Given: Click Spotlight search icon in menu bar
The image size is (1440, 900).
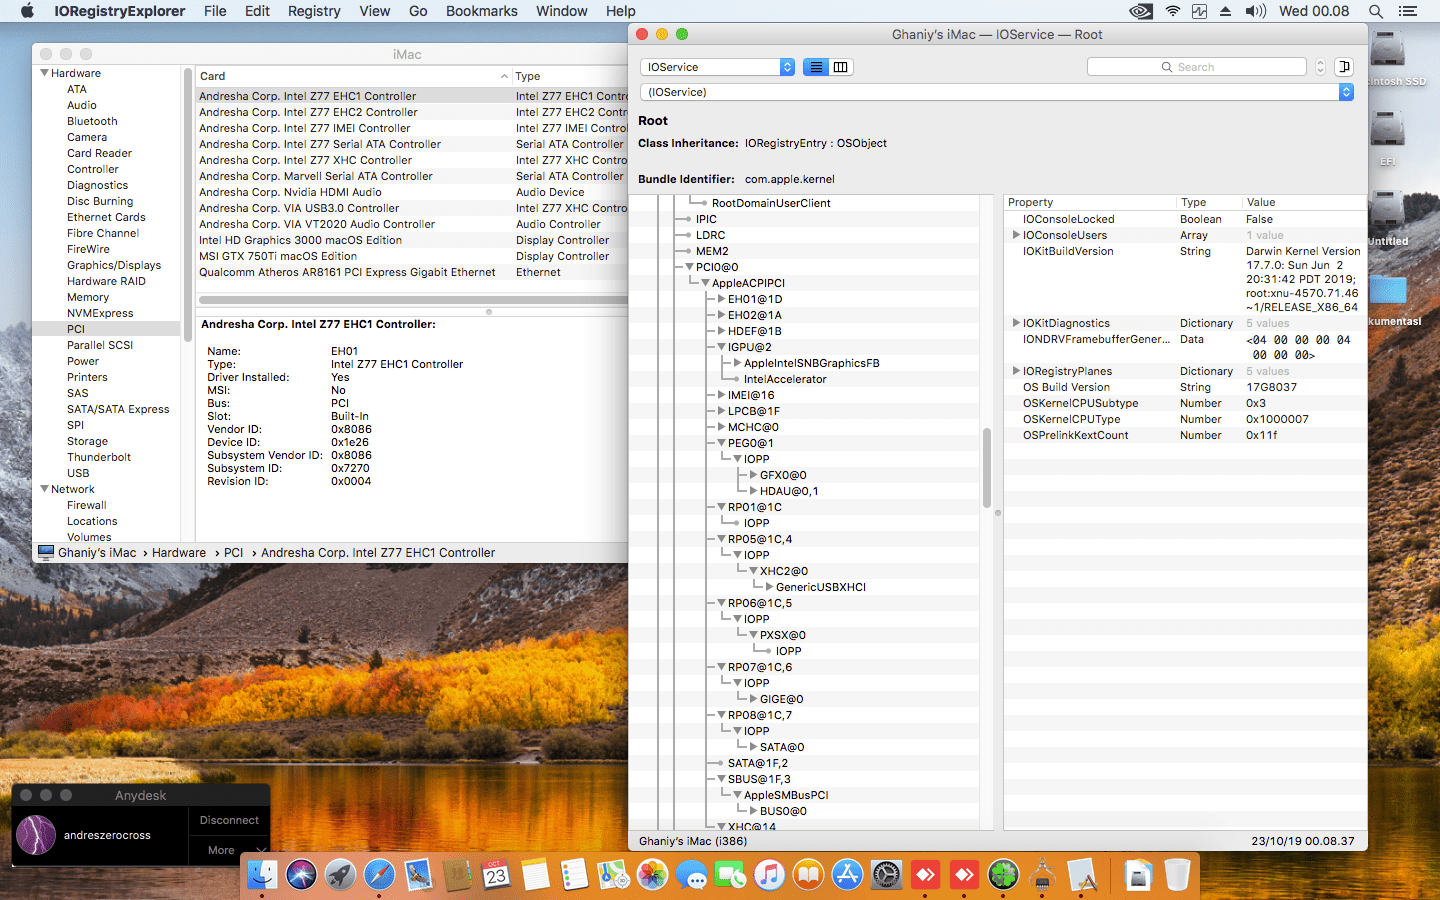Looking at the screenshot, I should click(1376, 11).
